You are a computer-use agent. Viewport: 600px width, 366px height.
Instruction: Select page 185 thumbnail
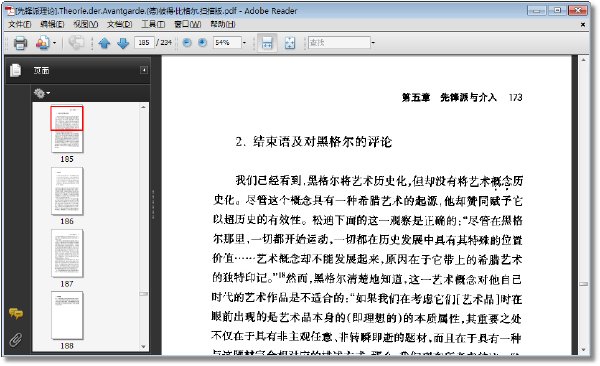67,129
